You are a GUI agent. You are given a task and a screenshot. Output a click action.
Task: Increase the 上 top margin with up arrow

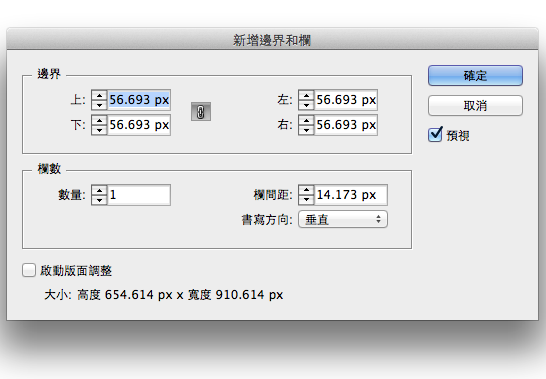100,95
